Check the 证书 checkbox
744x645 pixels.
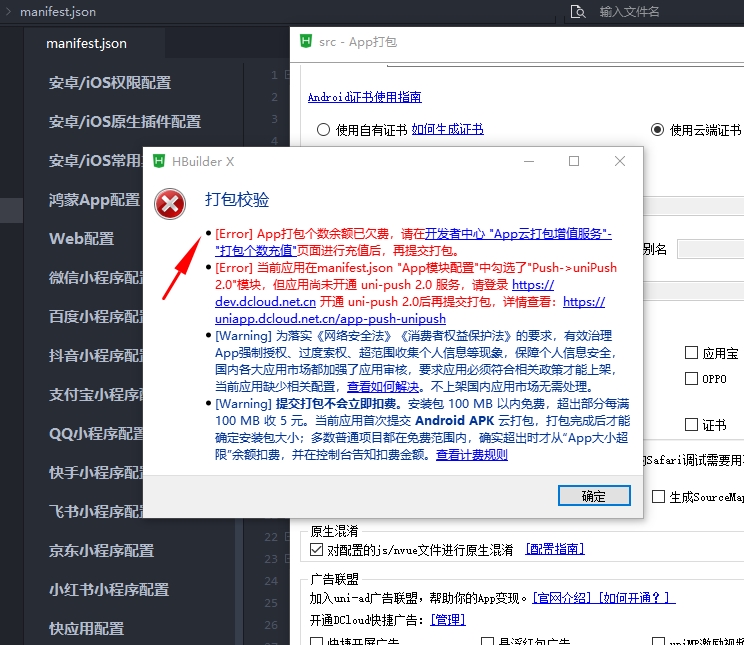tap(691, 424)
